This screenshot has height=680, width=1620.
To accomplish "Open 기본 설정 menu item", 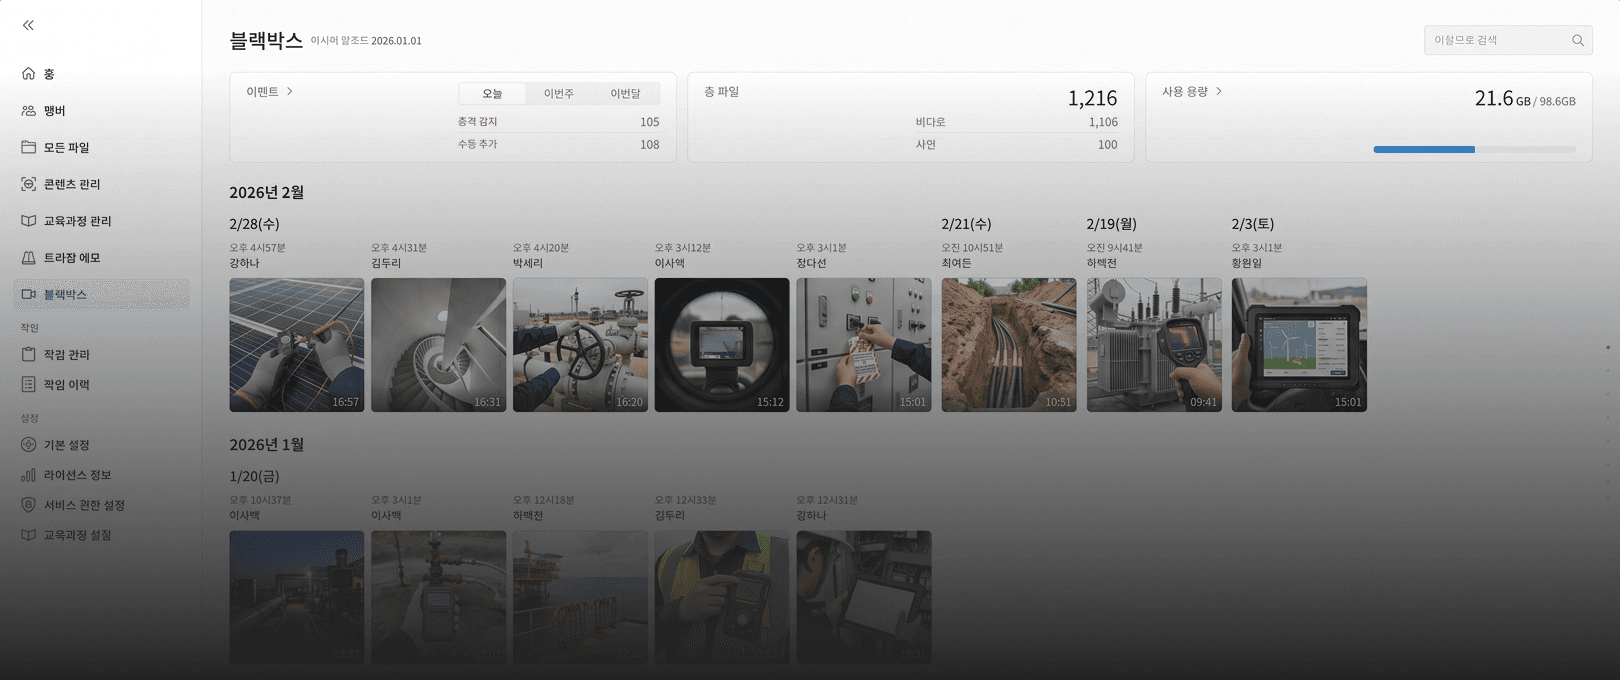I will click(x=101, y=445).
